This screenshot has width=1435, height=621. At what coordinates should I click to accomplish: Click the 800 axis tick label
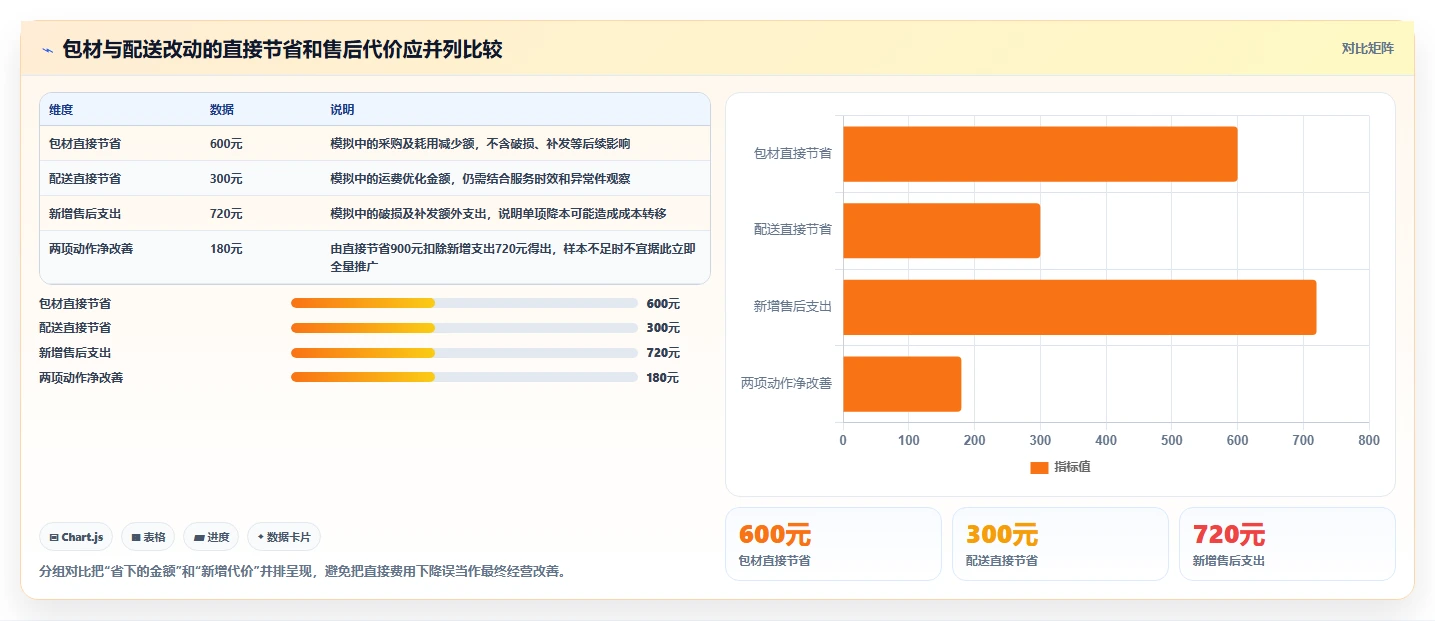[1369, 440]
